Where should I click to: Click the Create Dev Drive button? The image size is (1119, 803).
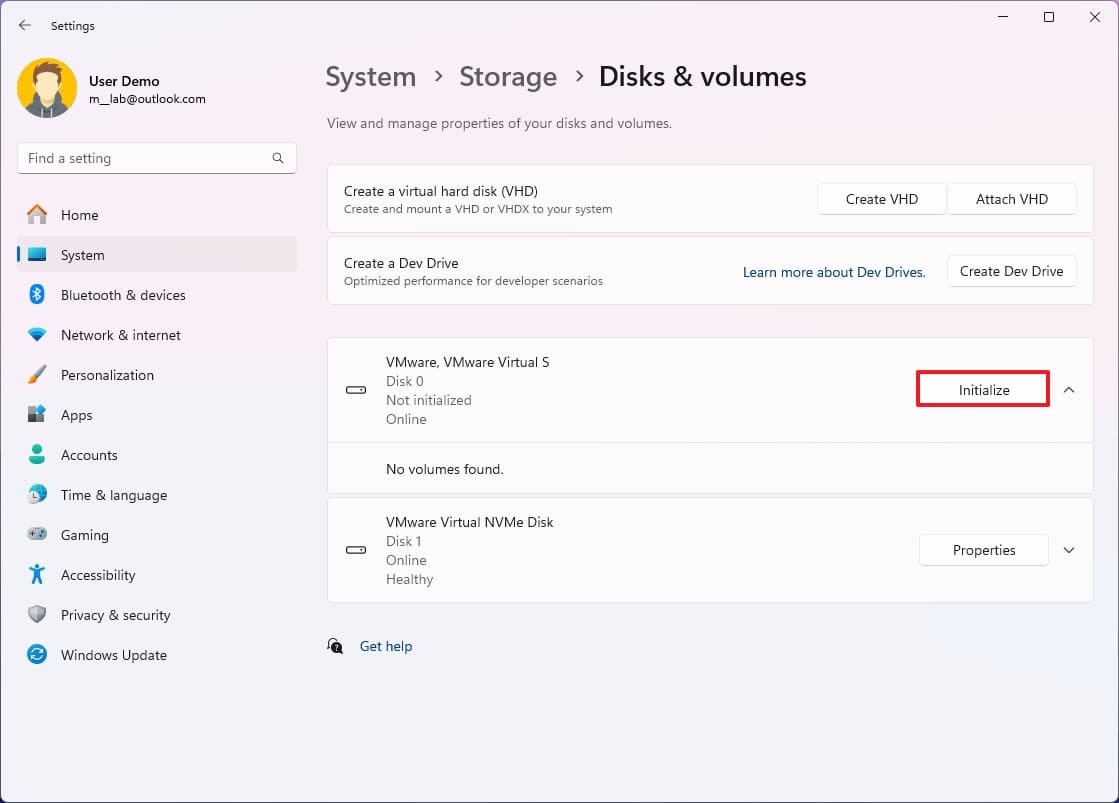(x=1011, y=271)
